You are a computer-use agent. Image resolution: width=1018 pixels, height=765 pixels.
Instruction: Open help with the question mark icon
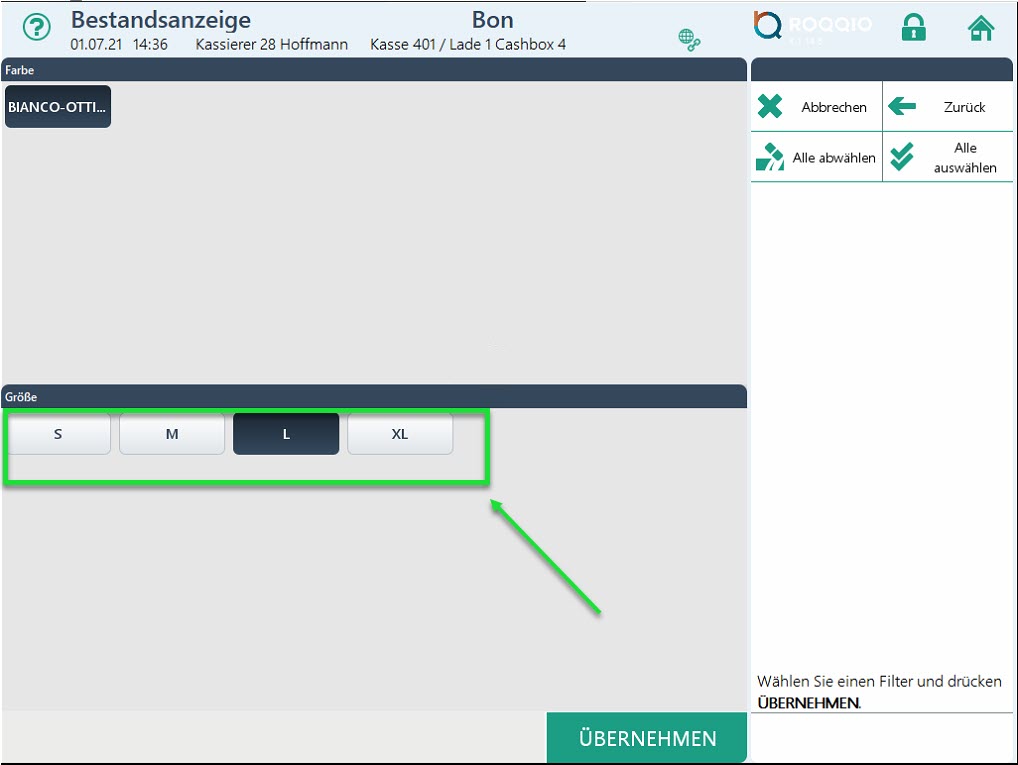point(37,28)
